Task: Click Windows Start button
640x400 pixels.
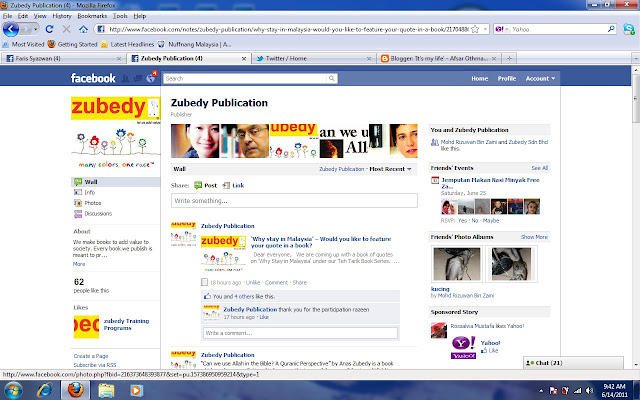Action: click(x=13, y=390)
